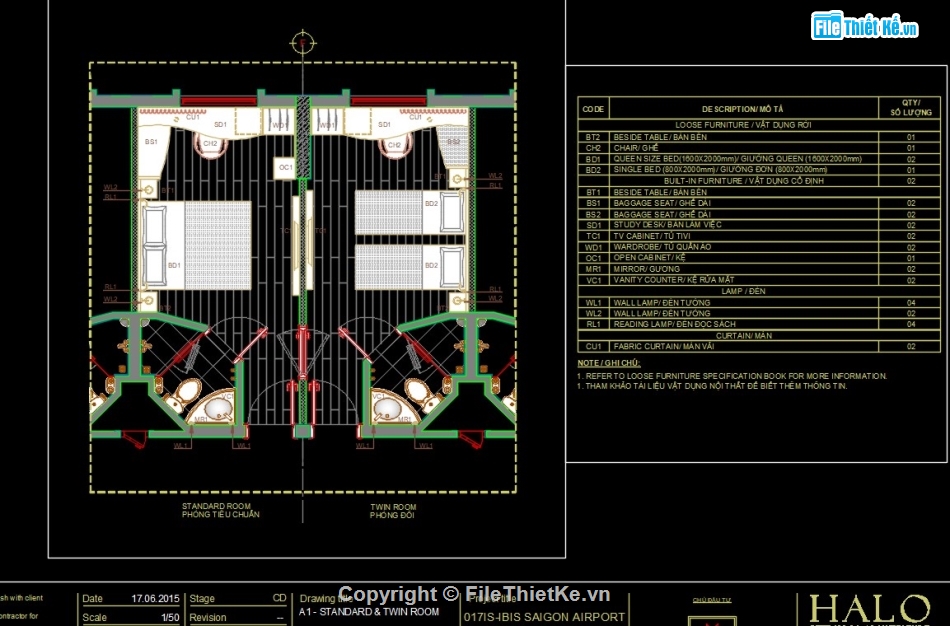Select the CH2 chair in the twin room
950x626 pixels.
point(393,145)
